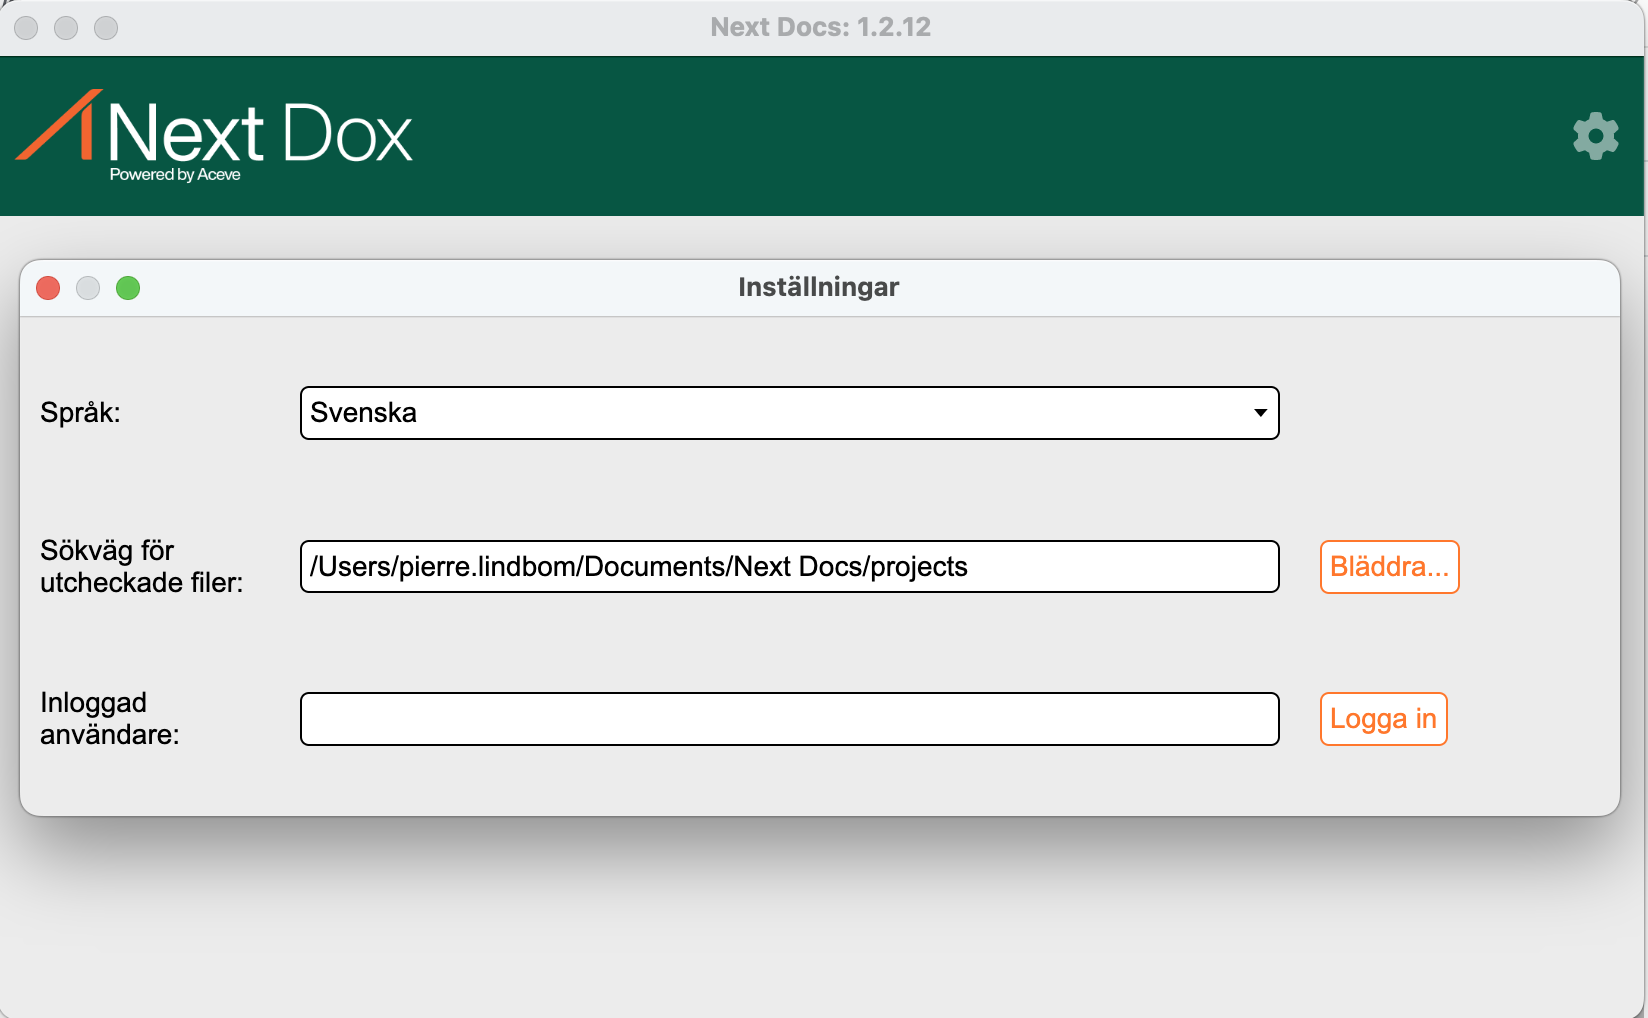Click the Next Docs: 1.2.12 window title

pyautogui.click(x=820, y=27)
